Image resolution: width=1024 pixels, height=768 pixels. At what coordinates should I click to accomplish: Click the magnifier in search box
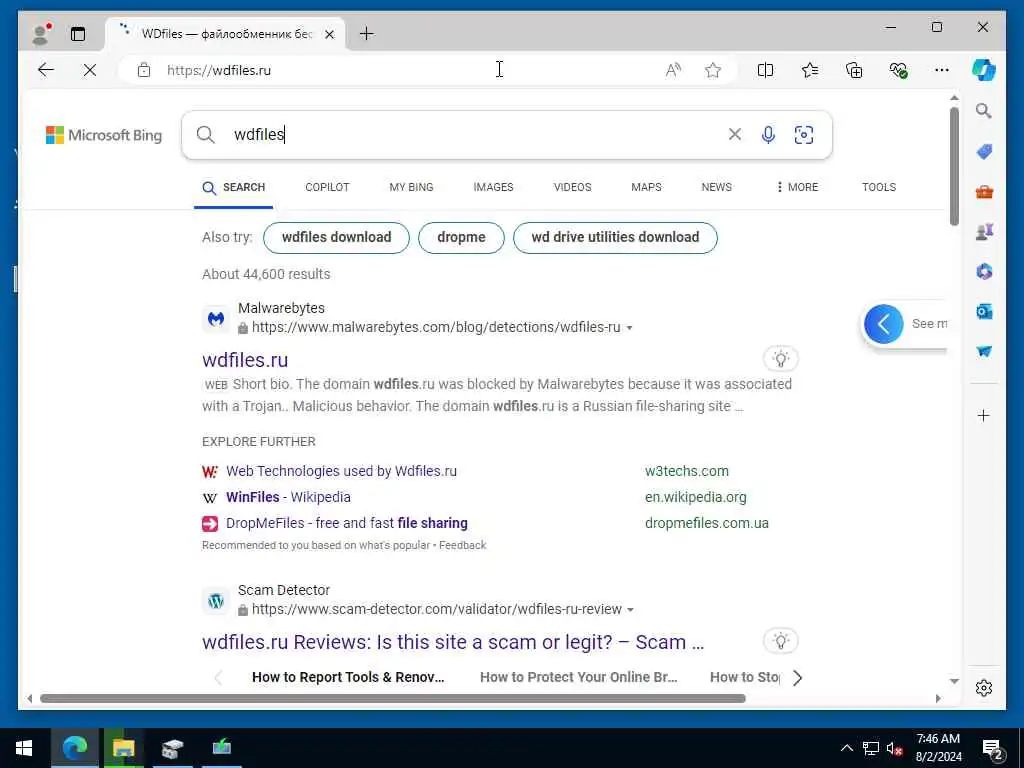[x=206, y=135]
